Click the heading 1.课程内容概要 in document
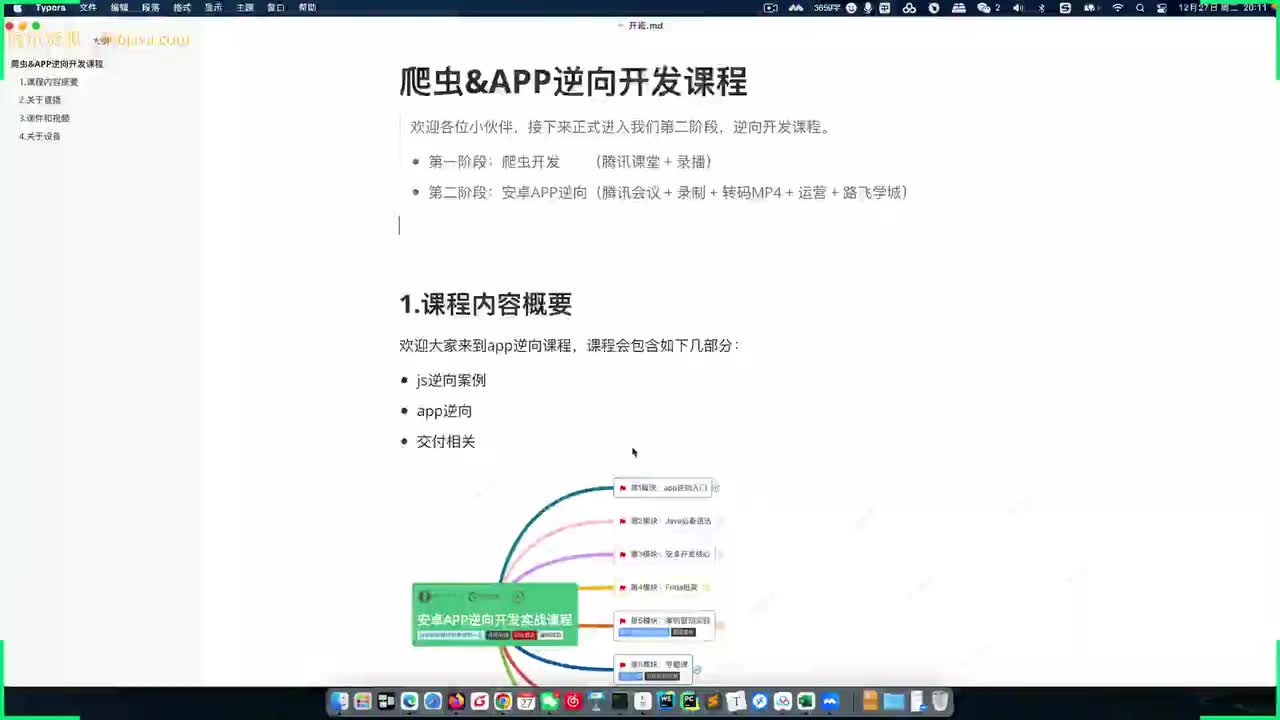 [485, 304]
